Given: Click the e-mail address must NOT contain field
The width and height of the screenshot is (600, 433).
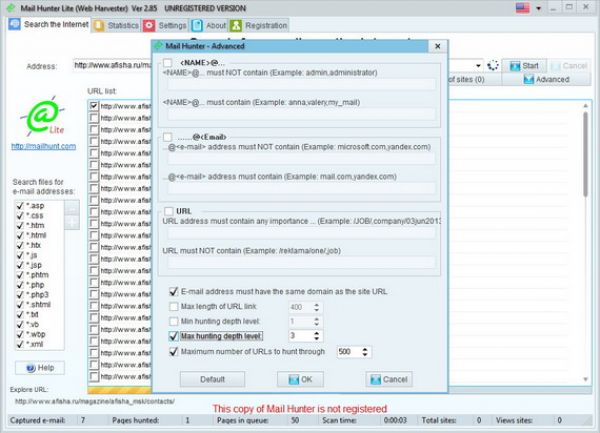Looking at the screenshot, I should click(x=301, y=158).
